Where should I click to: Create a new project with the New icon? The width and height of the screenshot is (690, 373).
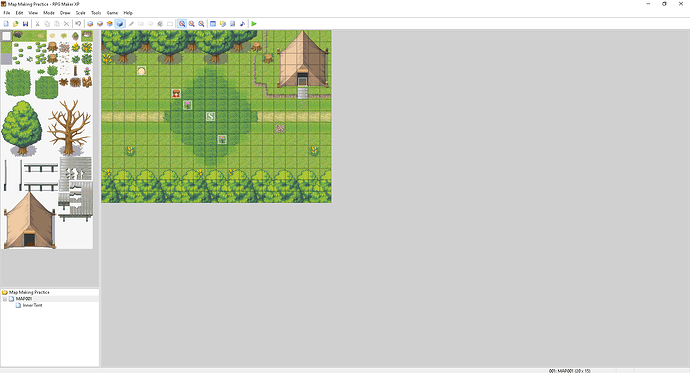pyautogui.click(x=6, y=24)
